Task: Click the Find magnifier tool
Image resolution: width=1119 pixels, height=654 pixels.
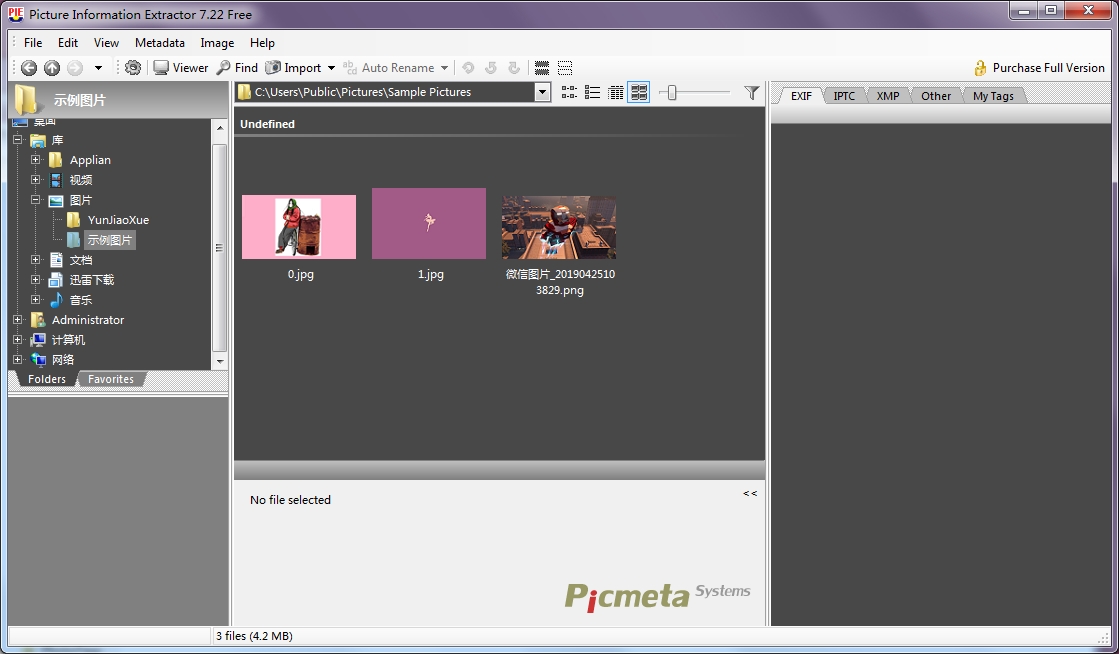Action: (x=237, y=68)
